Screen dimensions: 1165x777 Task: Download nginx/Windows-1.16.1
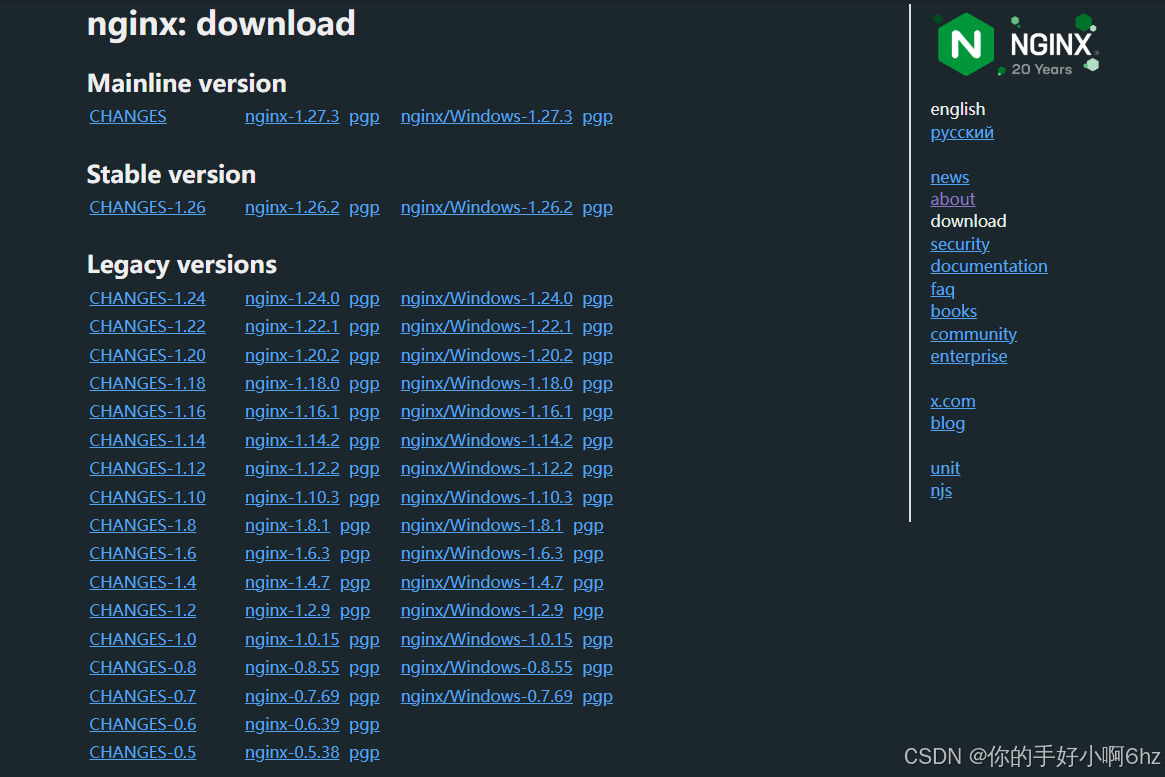click(x=487, y=412)
